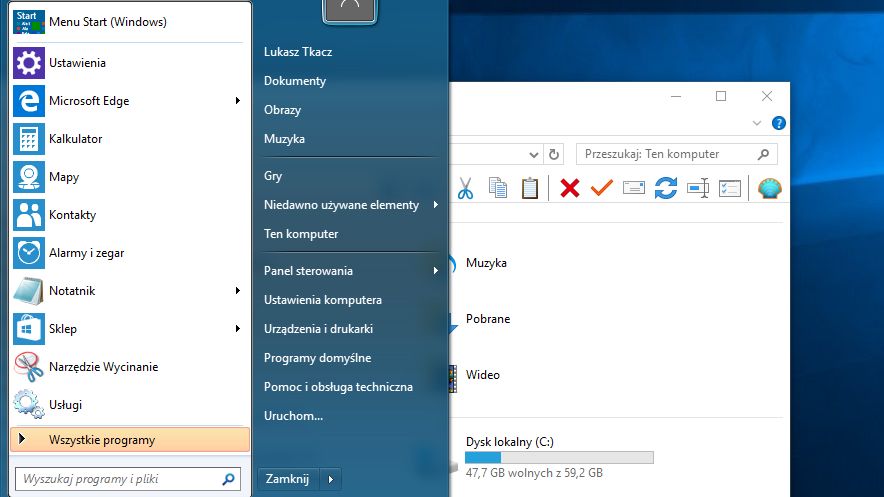This screenshot has height=497, width=884.
Task: Expand Microsoft Edge jump list arrow
Action: [x=237, y=101]
